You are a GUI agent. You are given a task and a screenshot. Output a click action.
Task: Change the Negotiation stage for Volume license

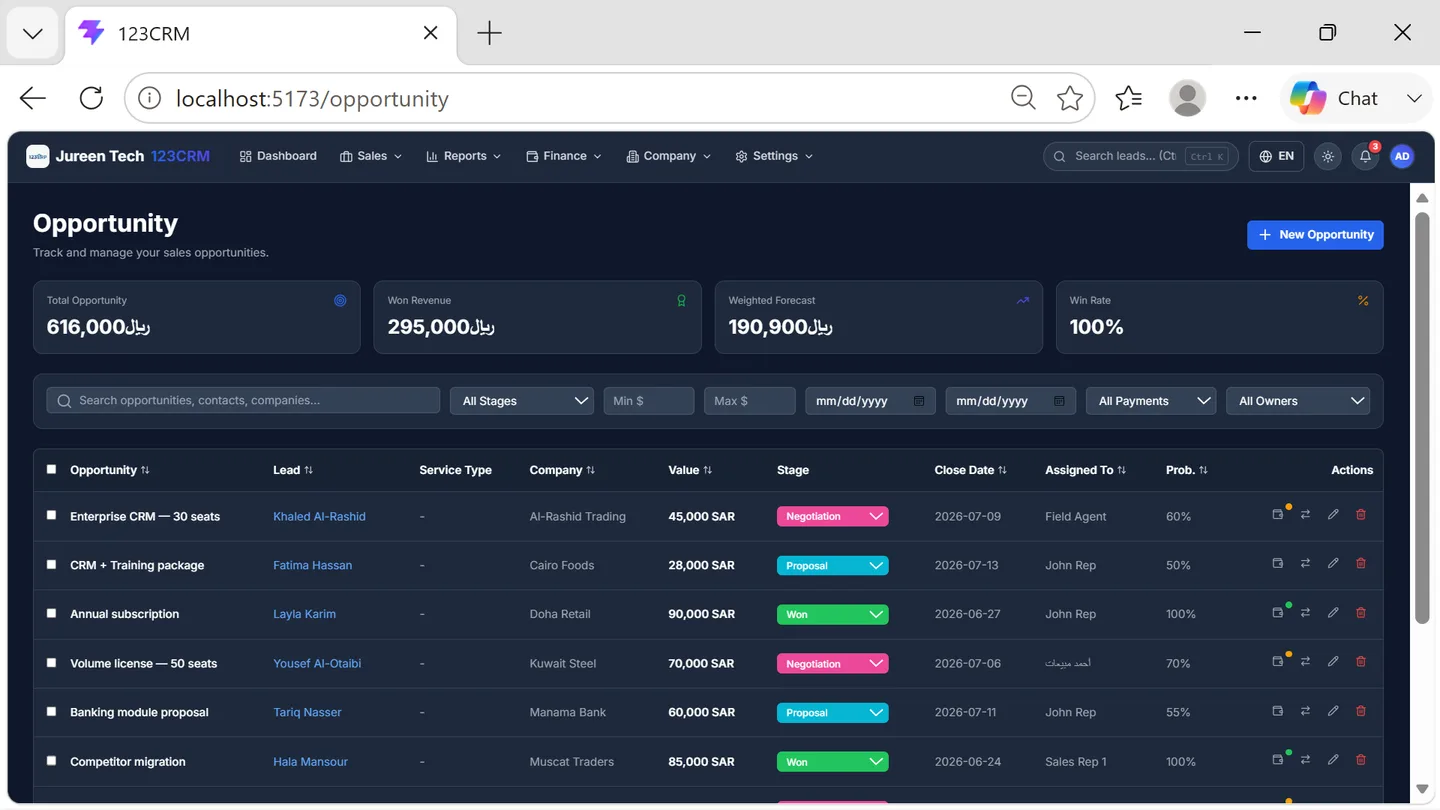tap(833, 663)
